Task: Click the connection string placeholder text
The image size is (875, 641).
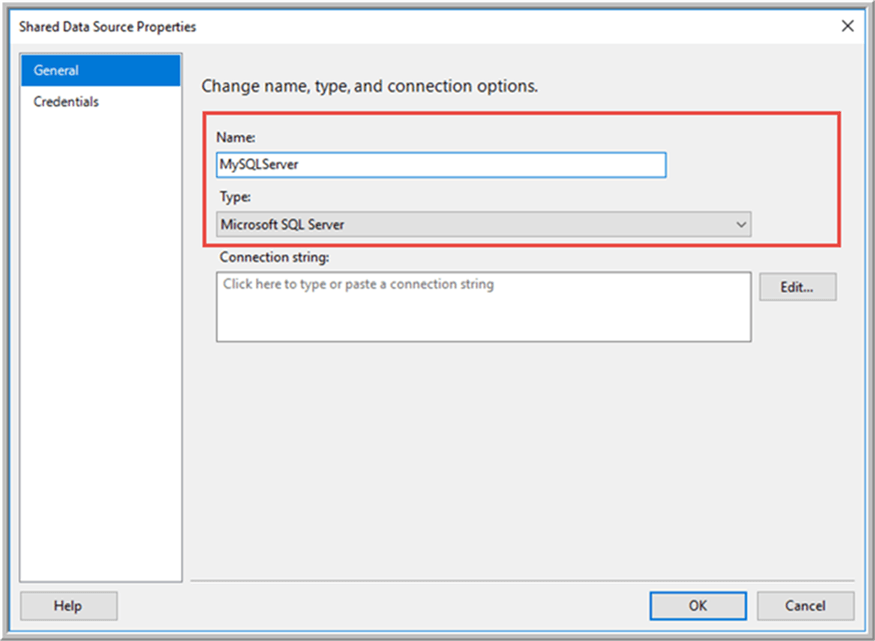Action: (x=358, y=285)
